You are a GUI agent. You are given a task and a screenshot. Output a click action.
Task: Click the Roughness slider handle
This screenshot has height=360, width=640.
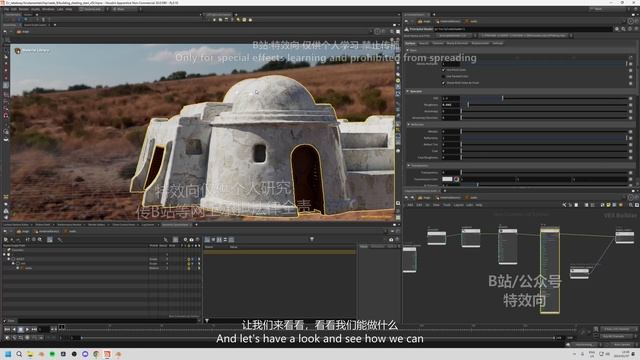(x=468, y=105)
